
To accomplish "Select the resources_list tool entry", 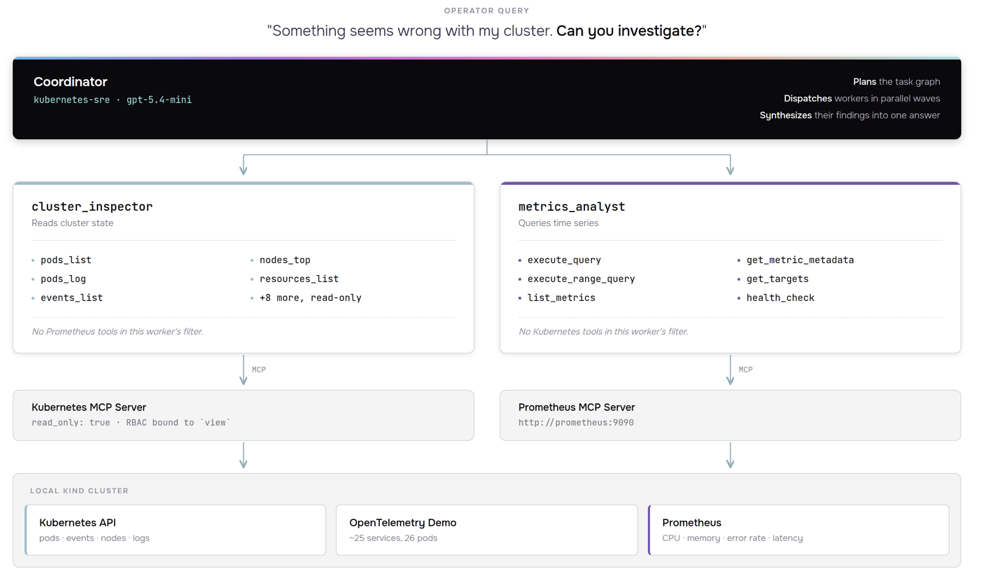I will [x=299, y=278].
